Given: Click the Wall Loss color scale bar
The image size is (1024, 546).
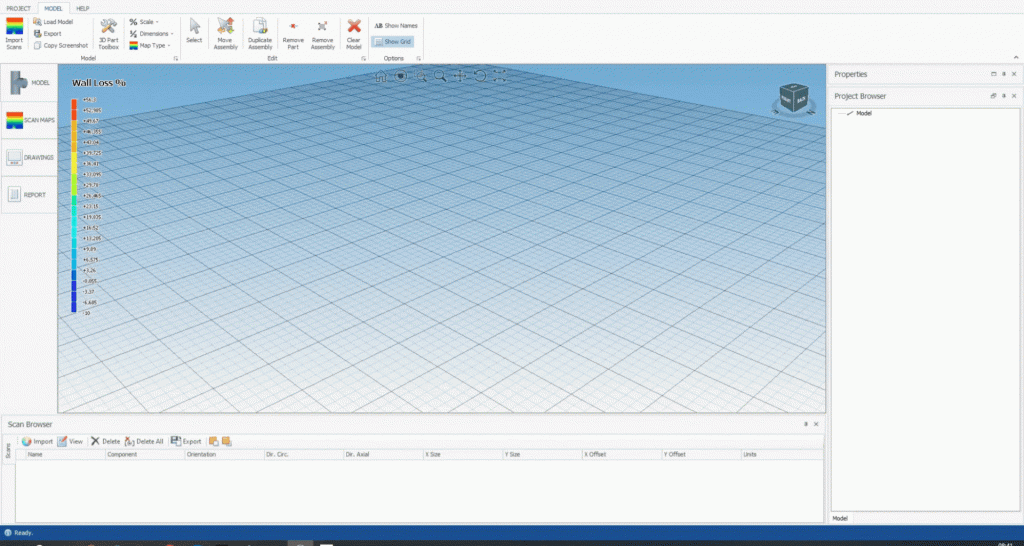Looking at the screenshot, I should (74, 205).
